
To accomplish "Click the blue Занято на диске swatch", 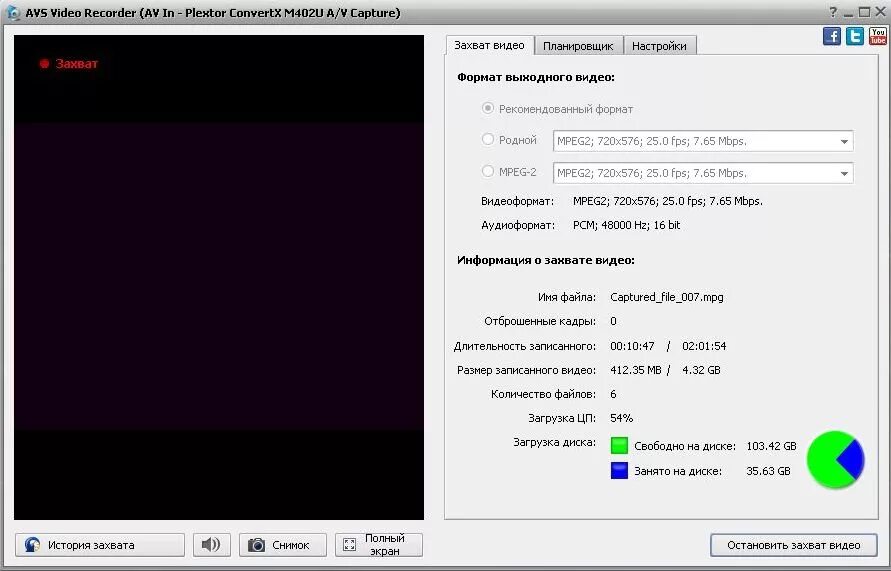I will pyautogui.click(x=619, y=470).
